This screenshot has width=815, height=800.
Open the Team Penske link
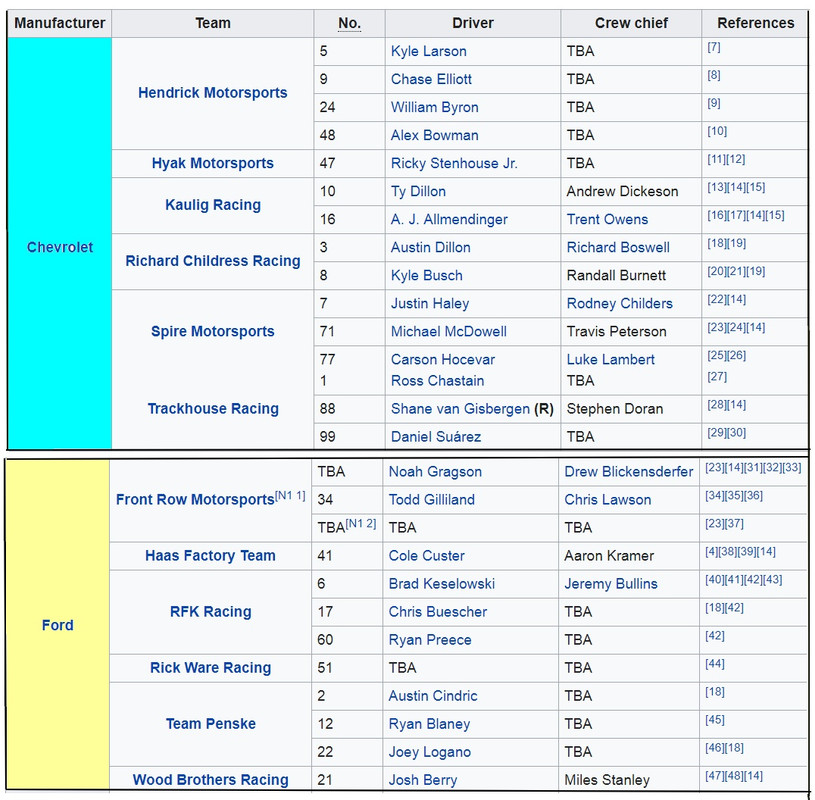point(211,724)
